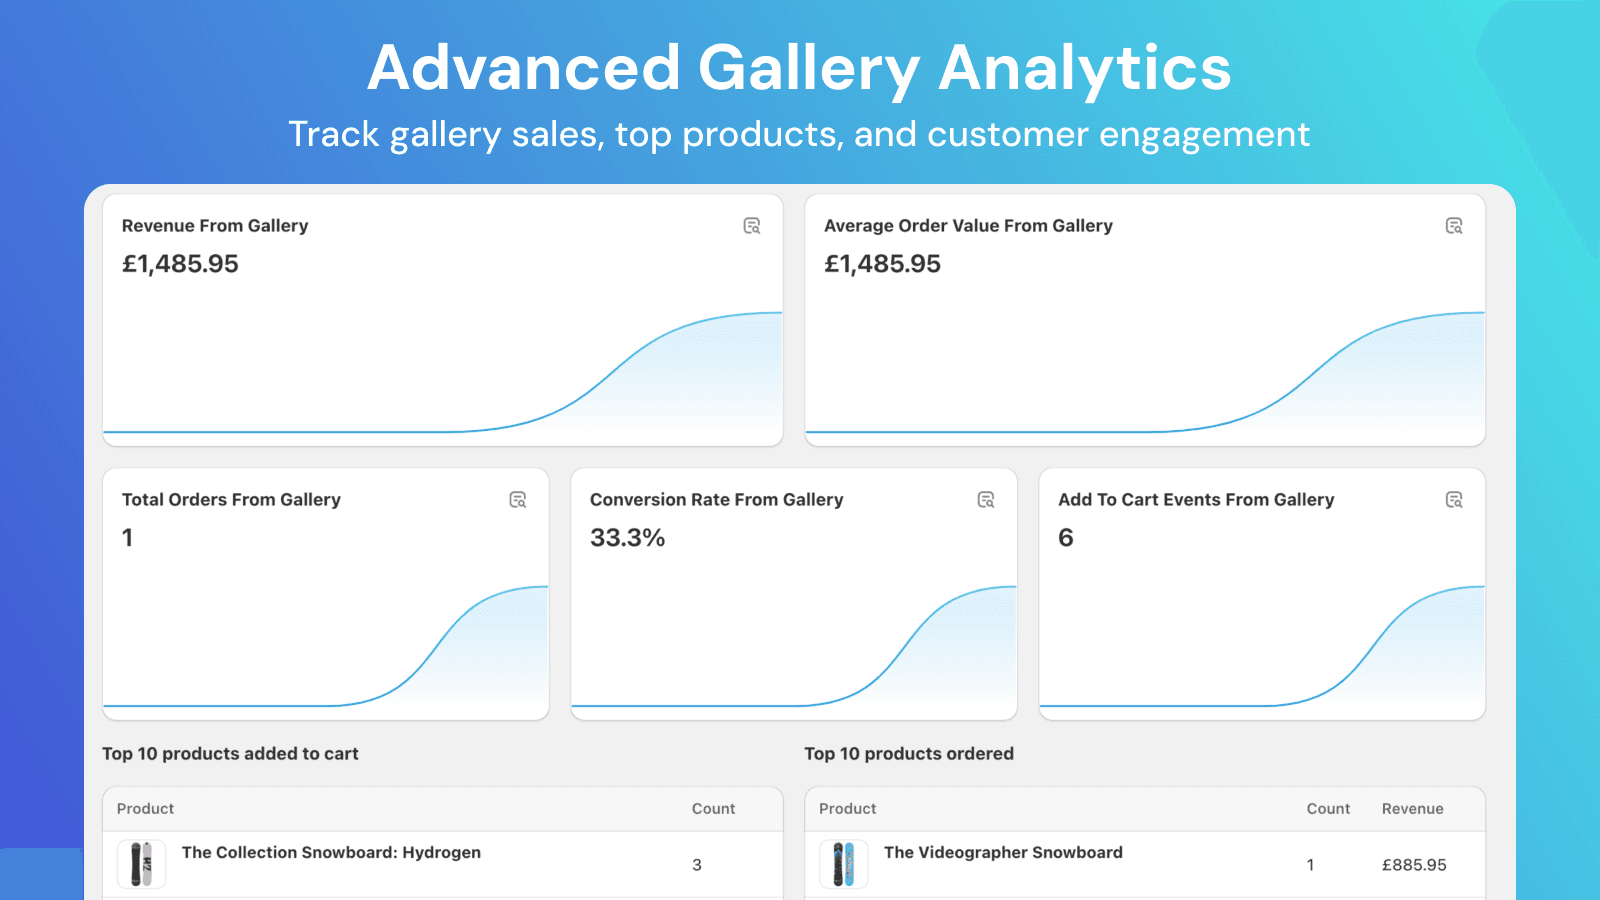This screenshot has height=900, width=1600.
Task: Click the Revenue From Gallery title
Action: pos(215,226)
